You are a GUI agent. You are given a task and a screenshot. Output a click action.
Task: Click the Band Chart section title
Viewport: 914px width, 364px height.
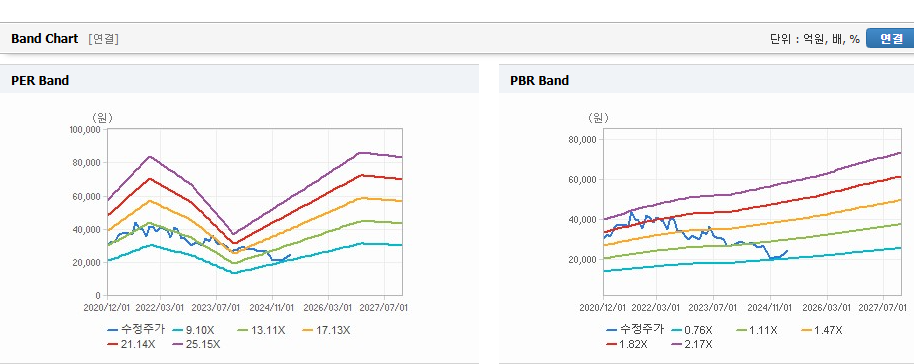tap(44, 38)
